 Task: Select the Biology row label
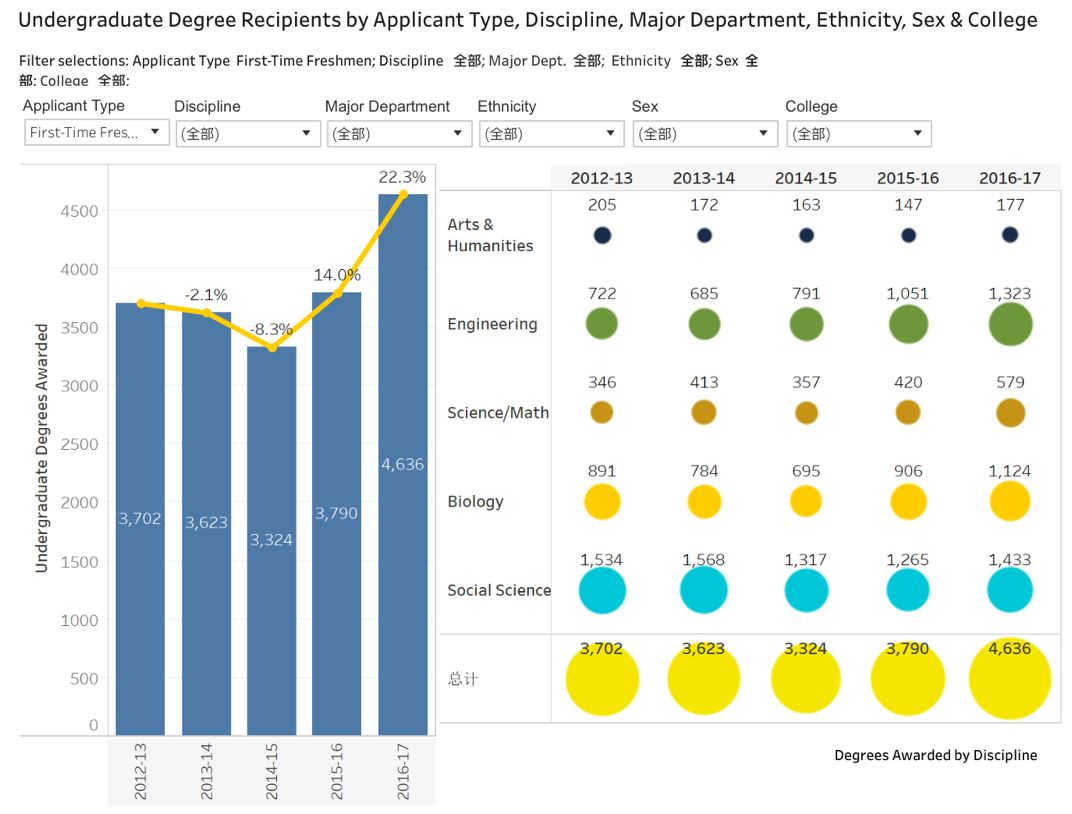point(475,502)
